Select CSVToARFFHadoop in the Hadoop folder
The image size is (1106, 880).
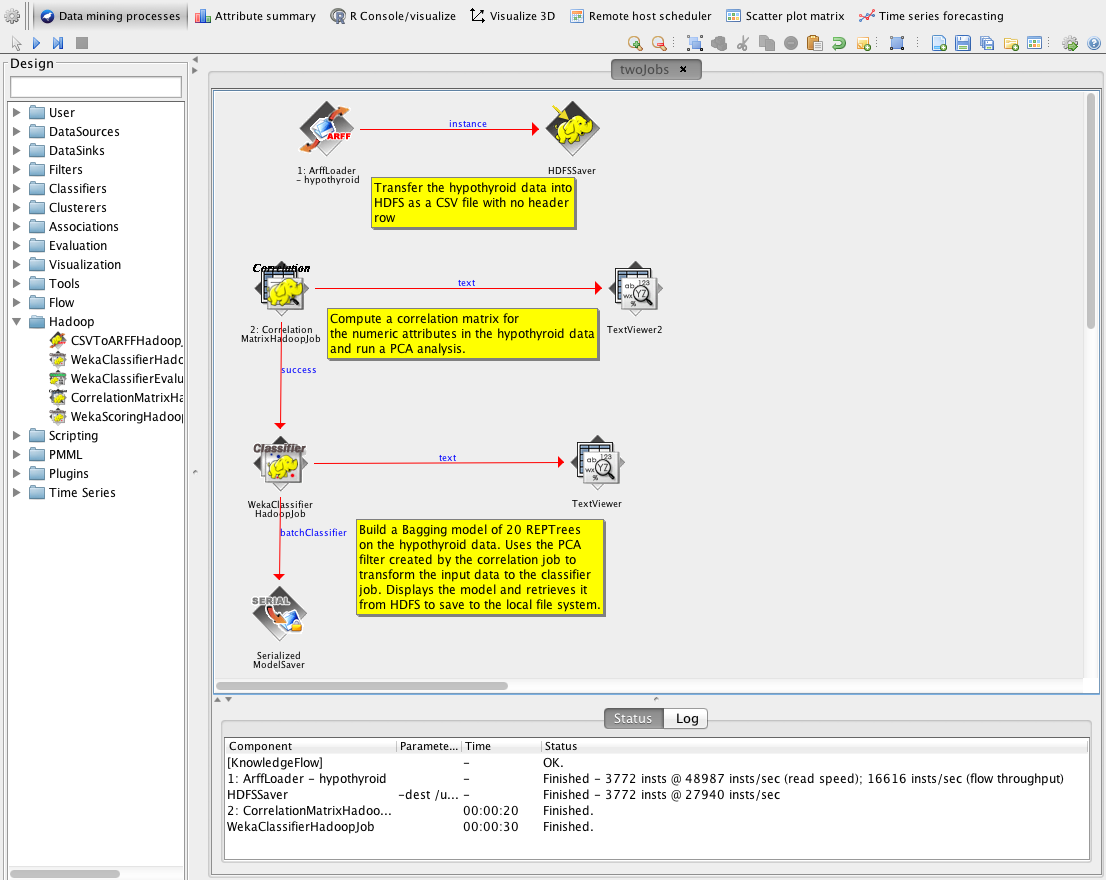coord(116,341)
